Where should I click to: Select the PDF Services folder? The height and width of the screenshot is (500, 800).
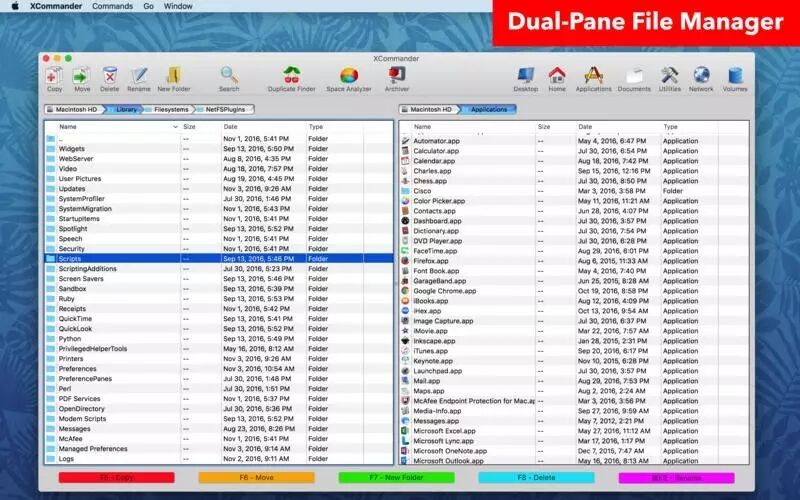pyautogui.click(x=219, y=398)
